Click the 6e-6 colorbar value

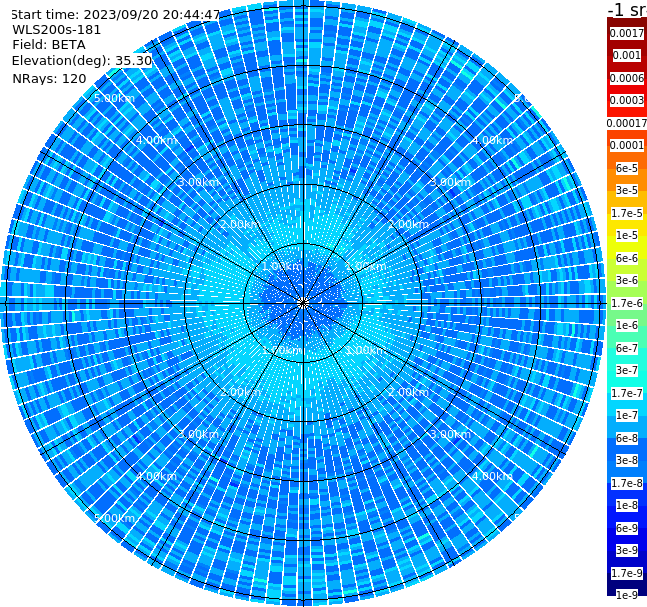[x=627, y=258]
